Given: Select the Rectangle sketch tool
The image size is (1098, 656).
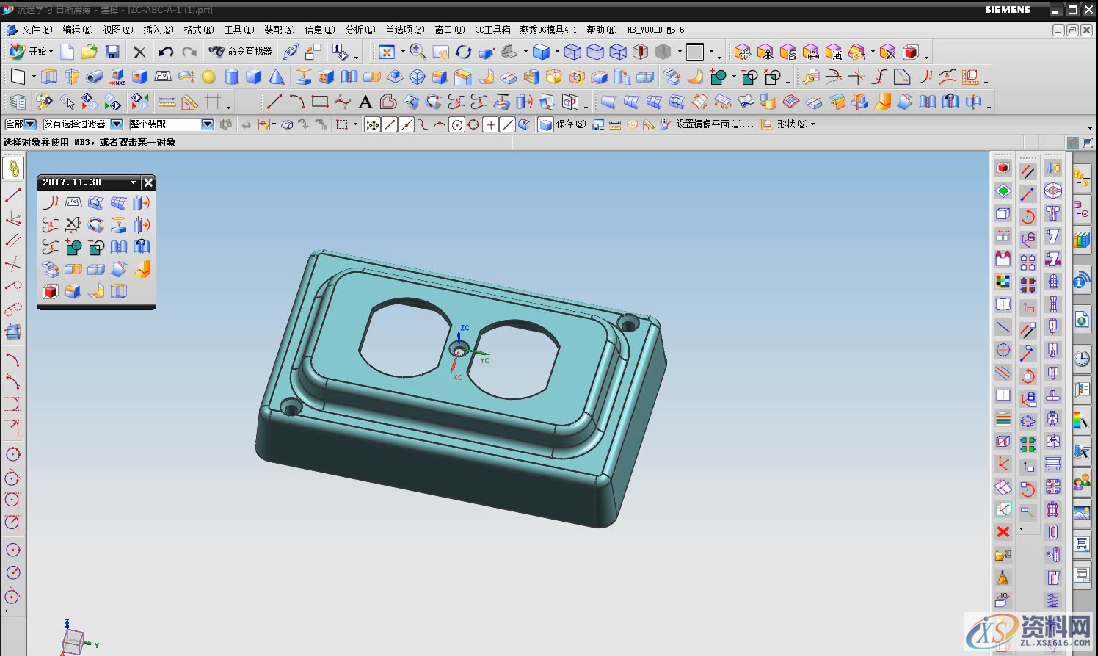Looking at the screenshot, I should click(320, 101).
